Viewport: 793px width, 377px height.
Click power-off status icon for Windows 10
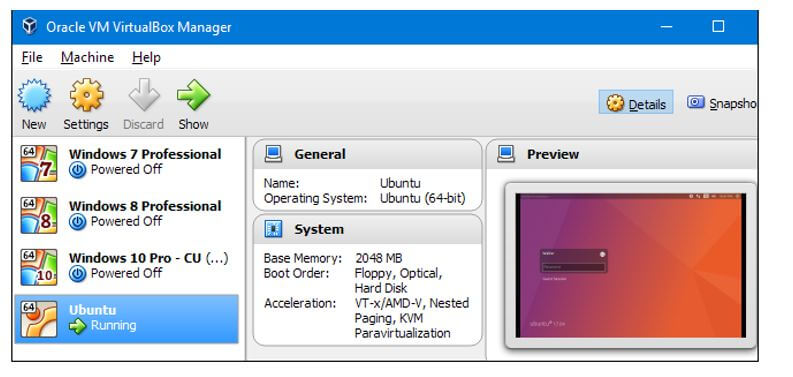[x=78, y=274]
